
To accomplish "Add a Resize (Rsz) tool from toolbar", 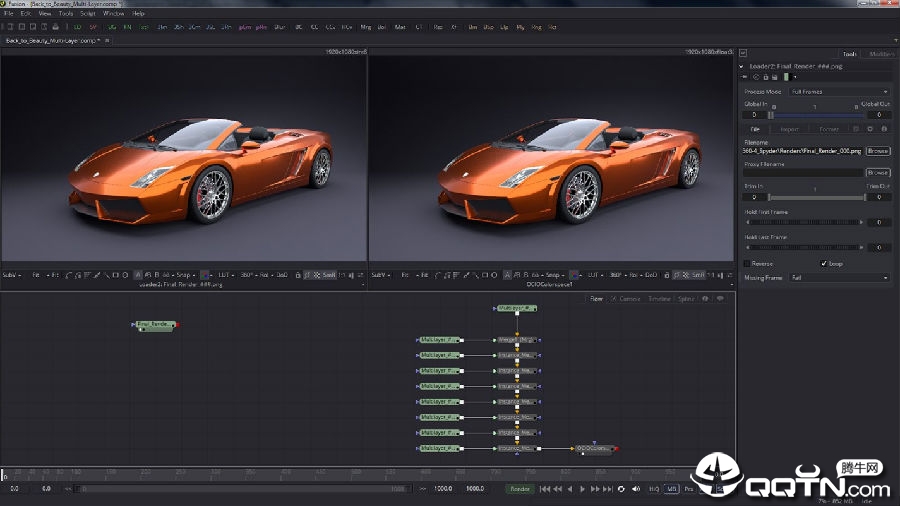I will (x=438, y=27).
